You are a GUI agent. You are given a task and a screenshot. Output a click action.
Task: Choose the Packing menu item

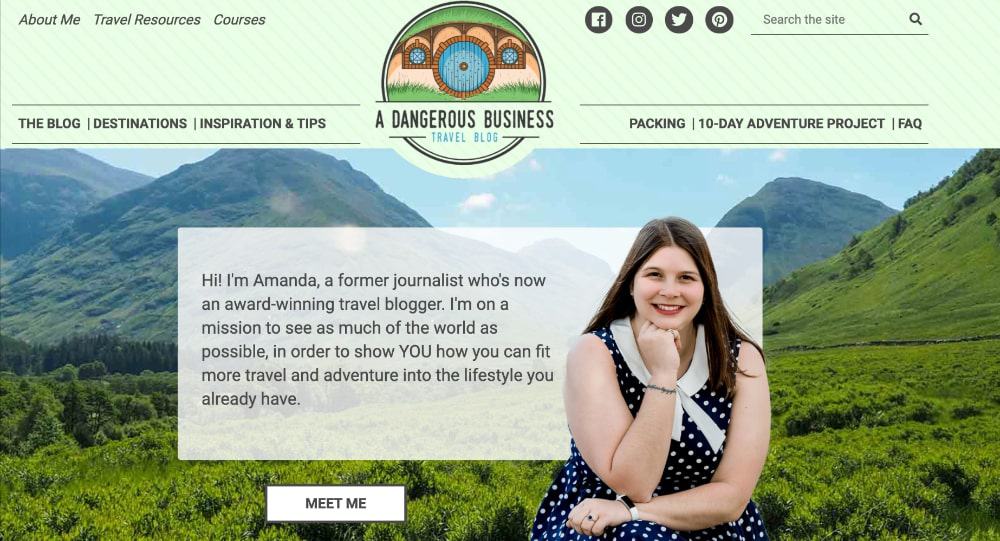tap(657, 124)
